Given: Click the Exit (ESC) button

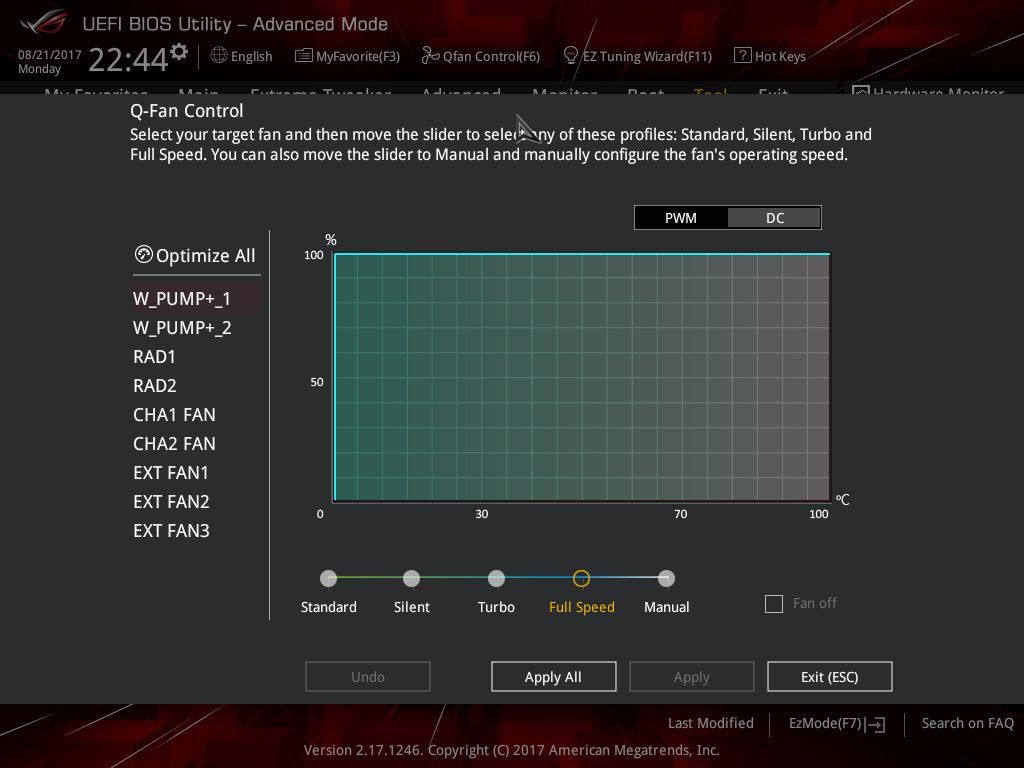Looking at the screenshot, I should pos(829,677).
